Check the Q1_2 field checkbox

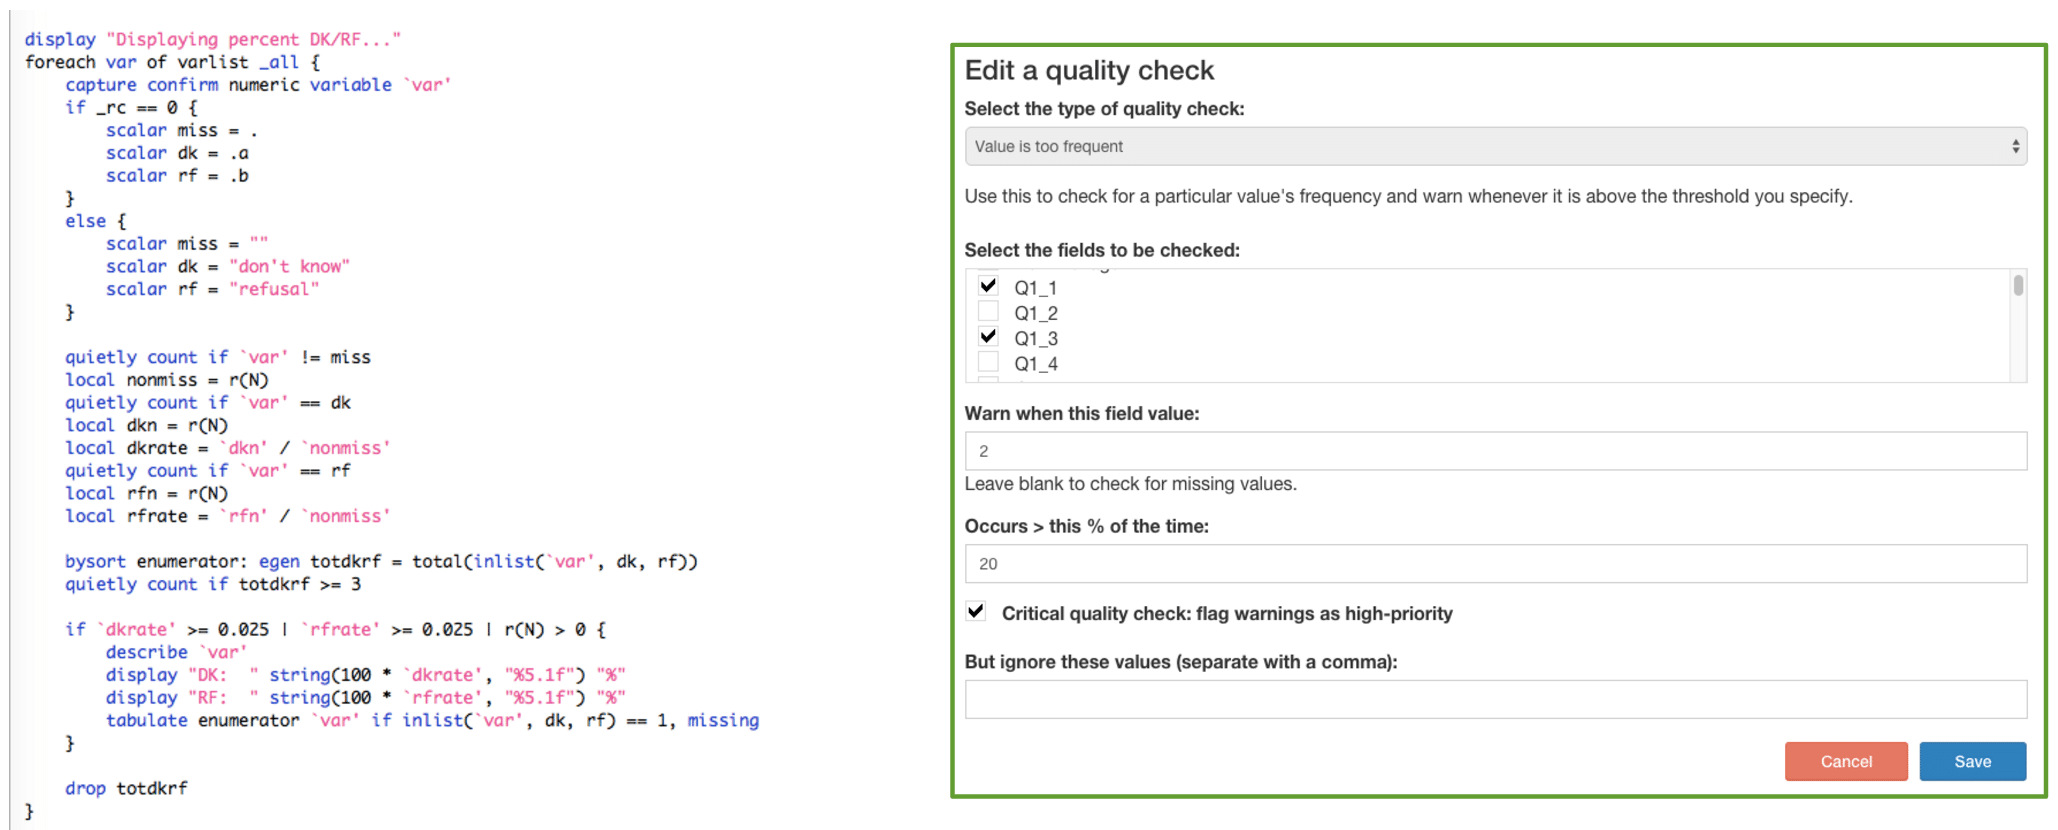[988, 311]
